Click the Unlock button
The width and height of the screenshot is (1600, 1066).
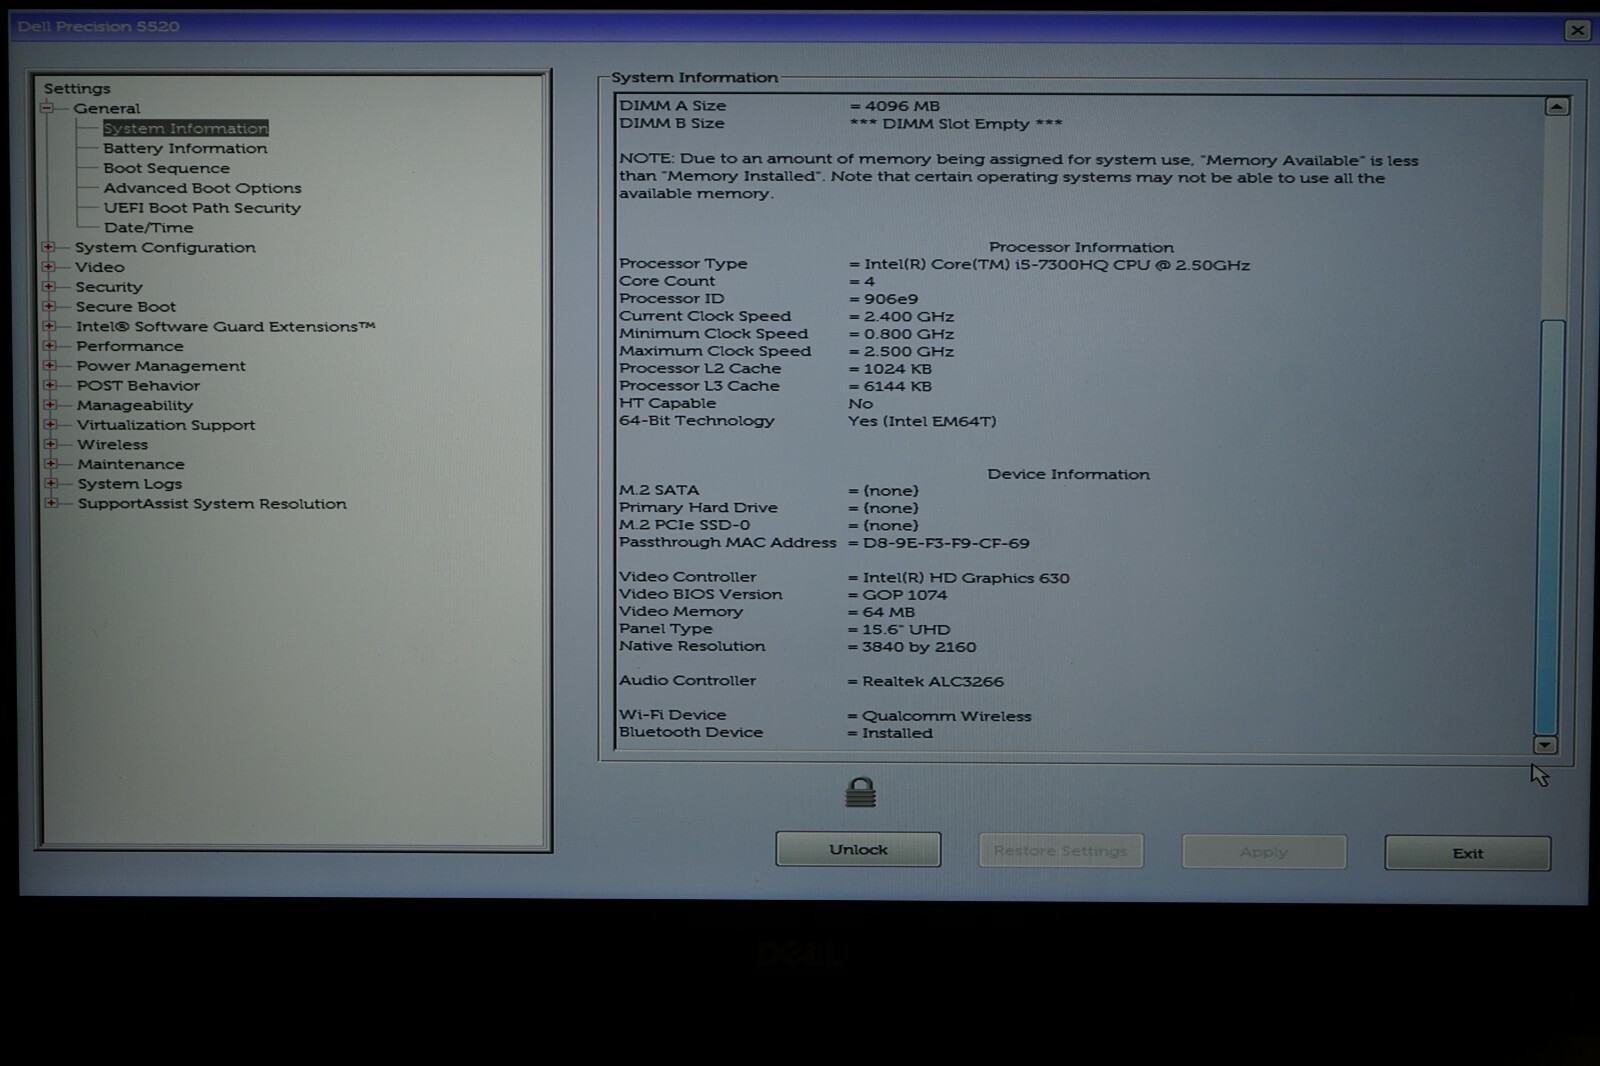coord(858,849)
